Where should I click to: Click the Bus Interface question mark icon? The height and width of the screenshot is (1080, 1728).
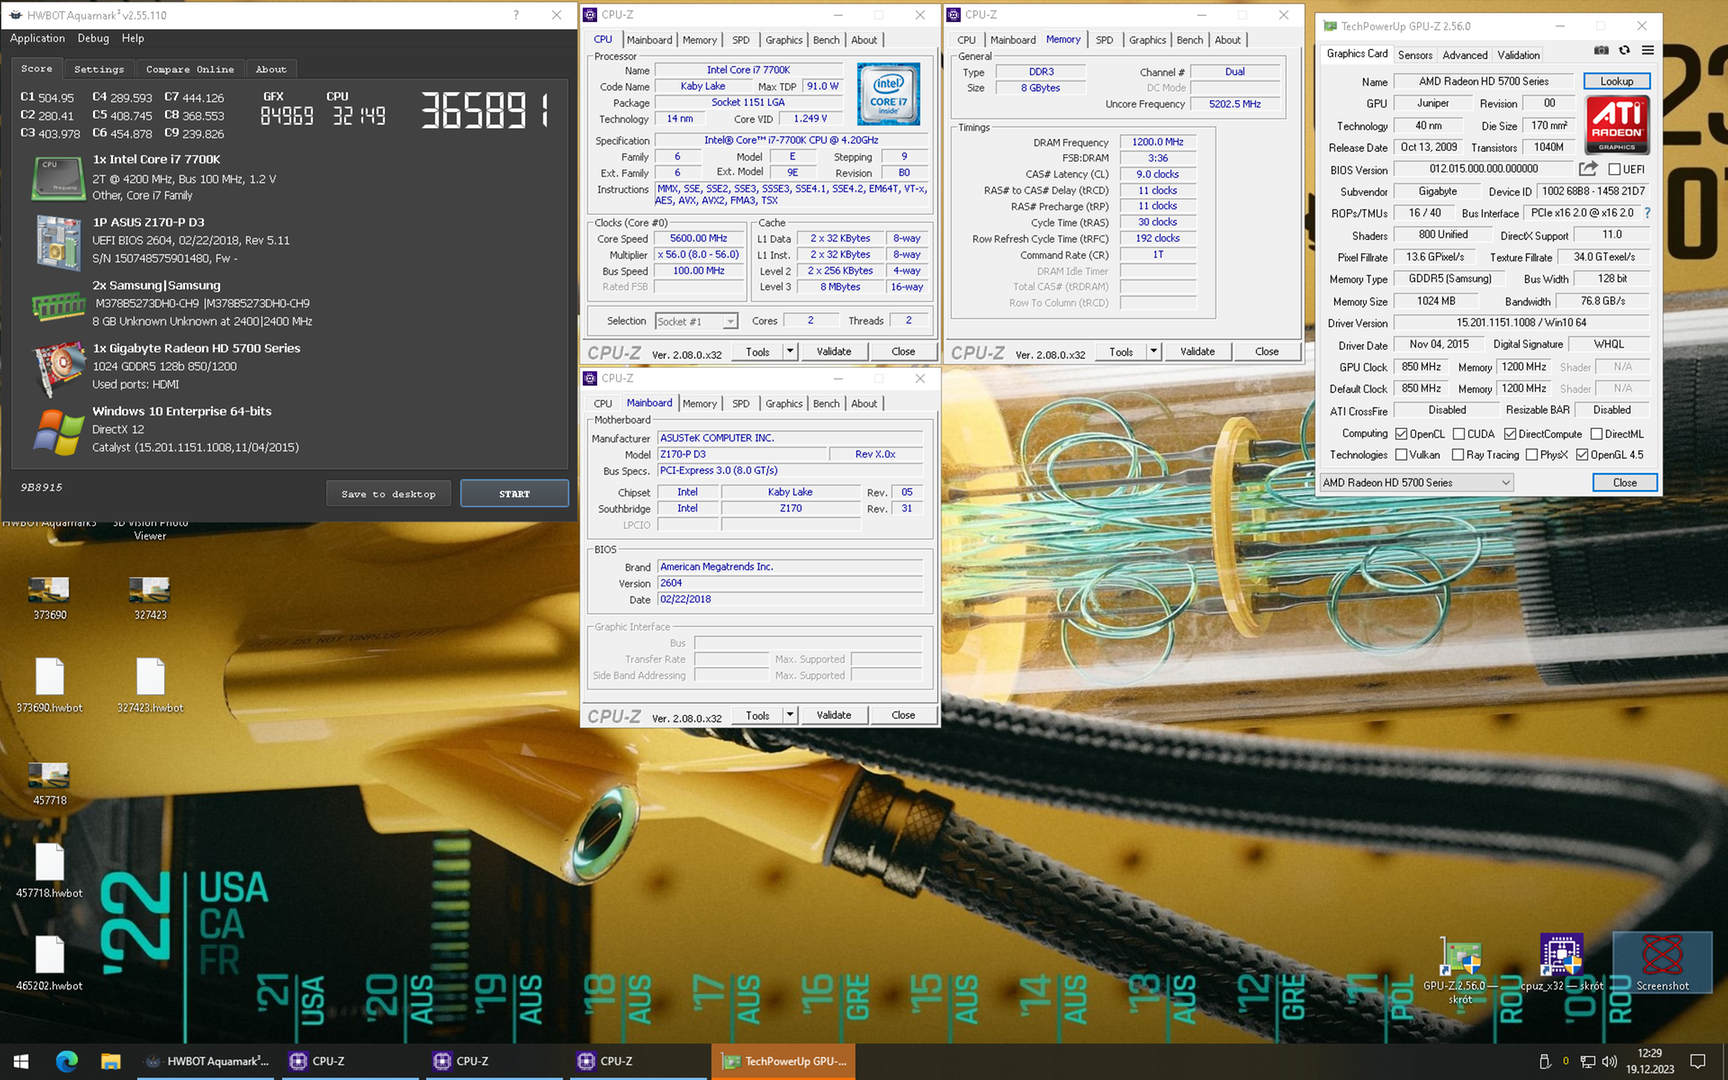tap(1647, 213)
